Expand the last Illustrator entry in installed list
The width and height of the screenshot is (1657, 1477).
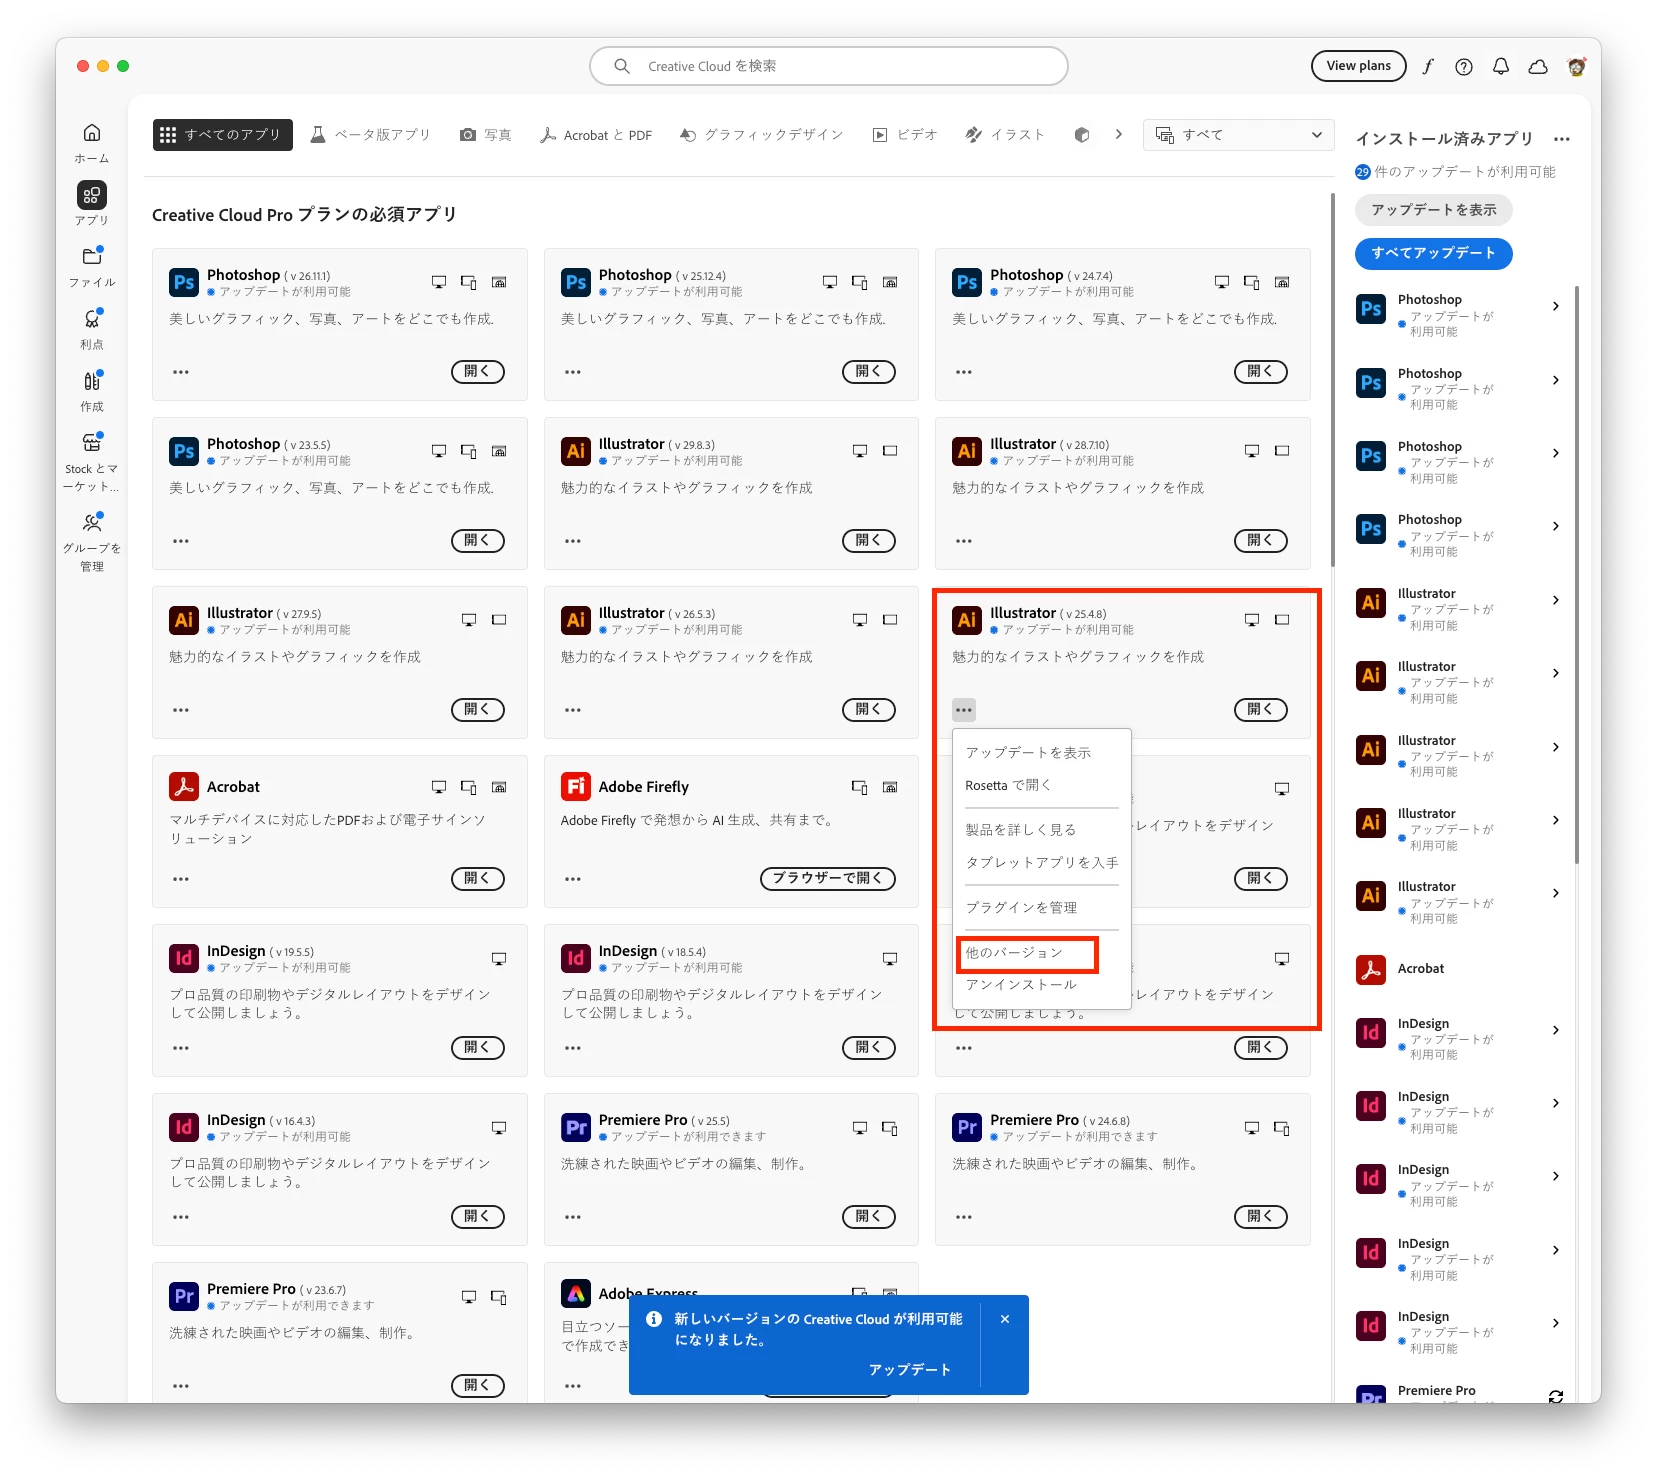(1556, 893)
